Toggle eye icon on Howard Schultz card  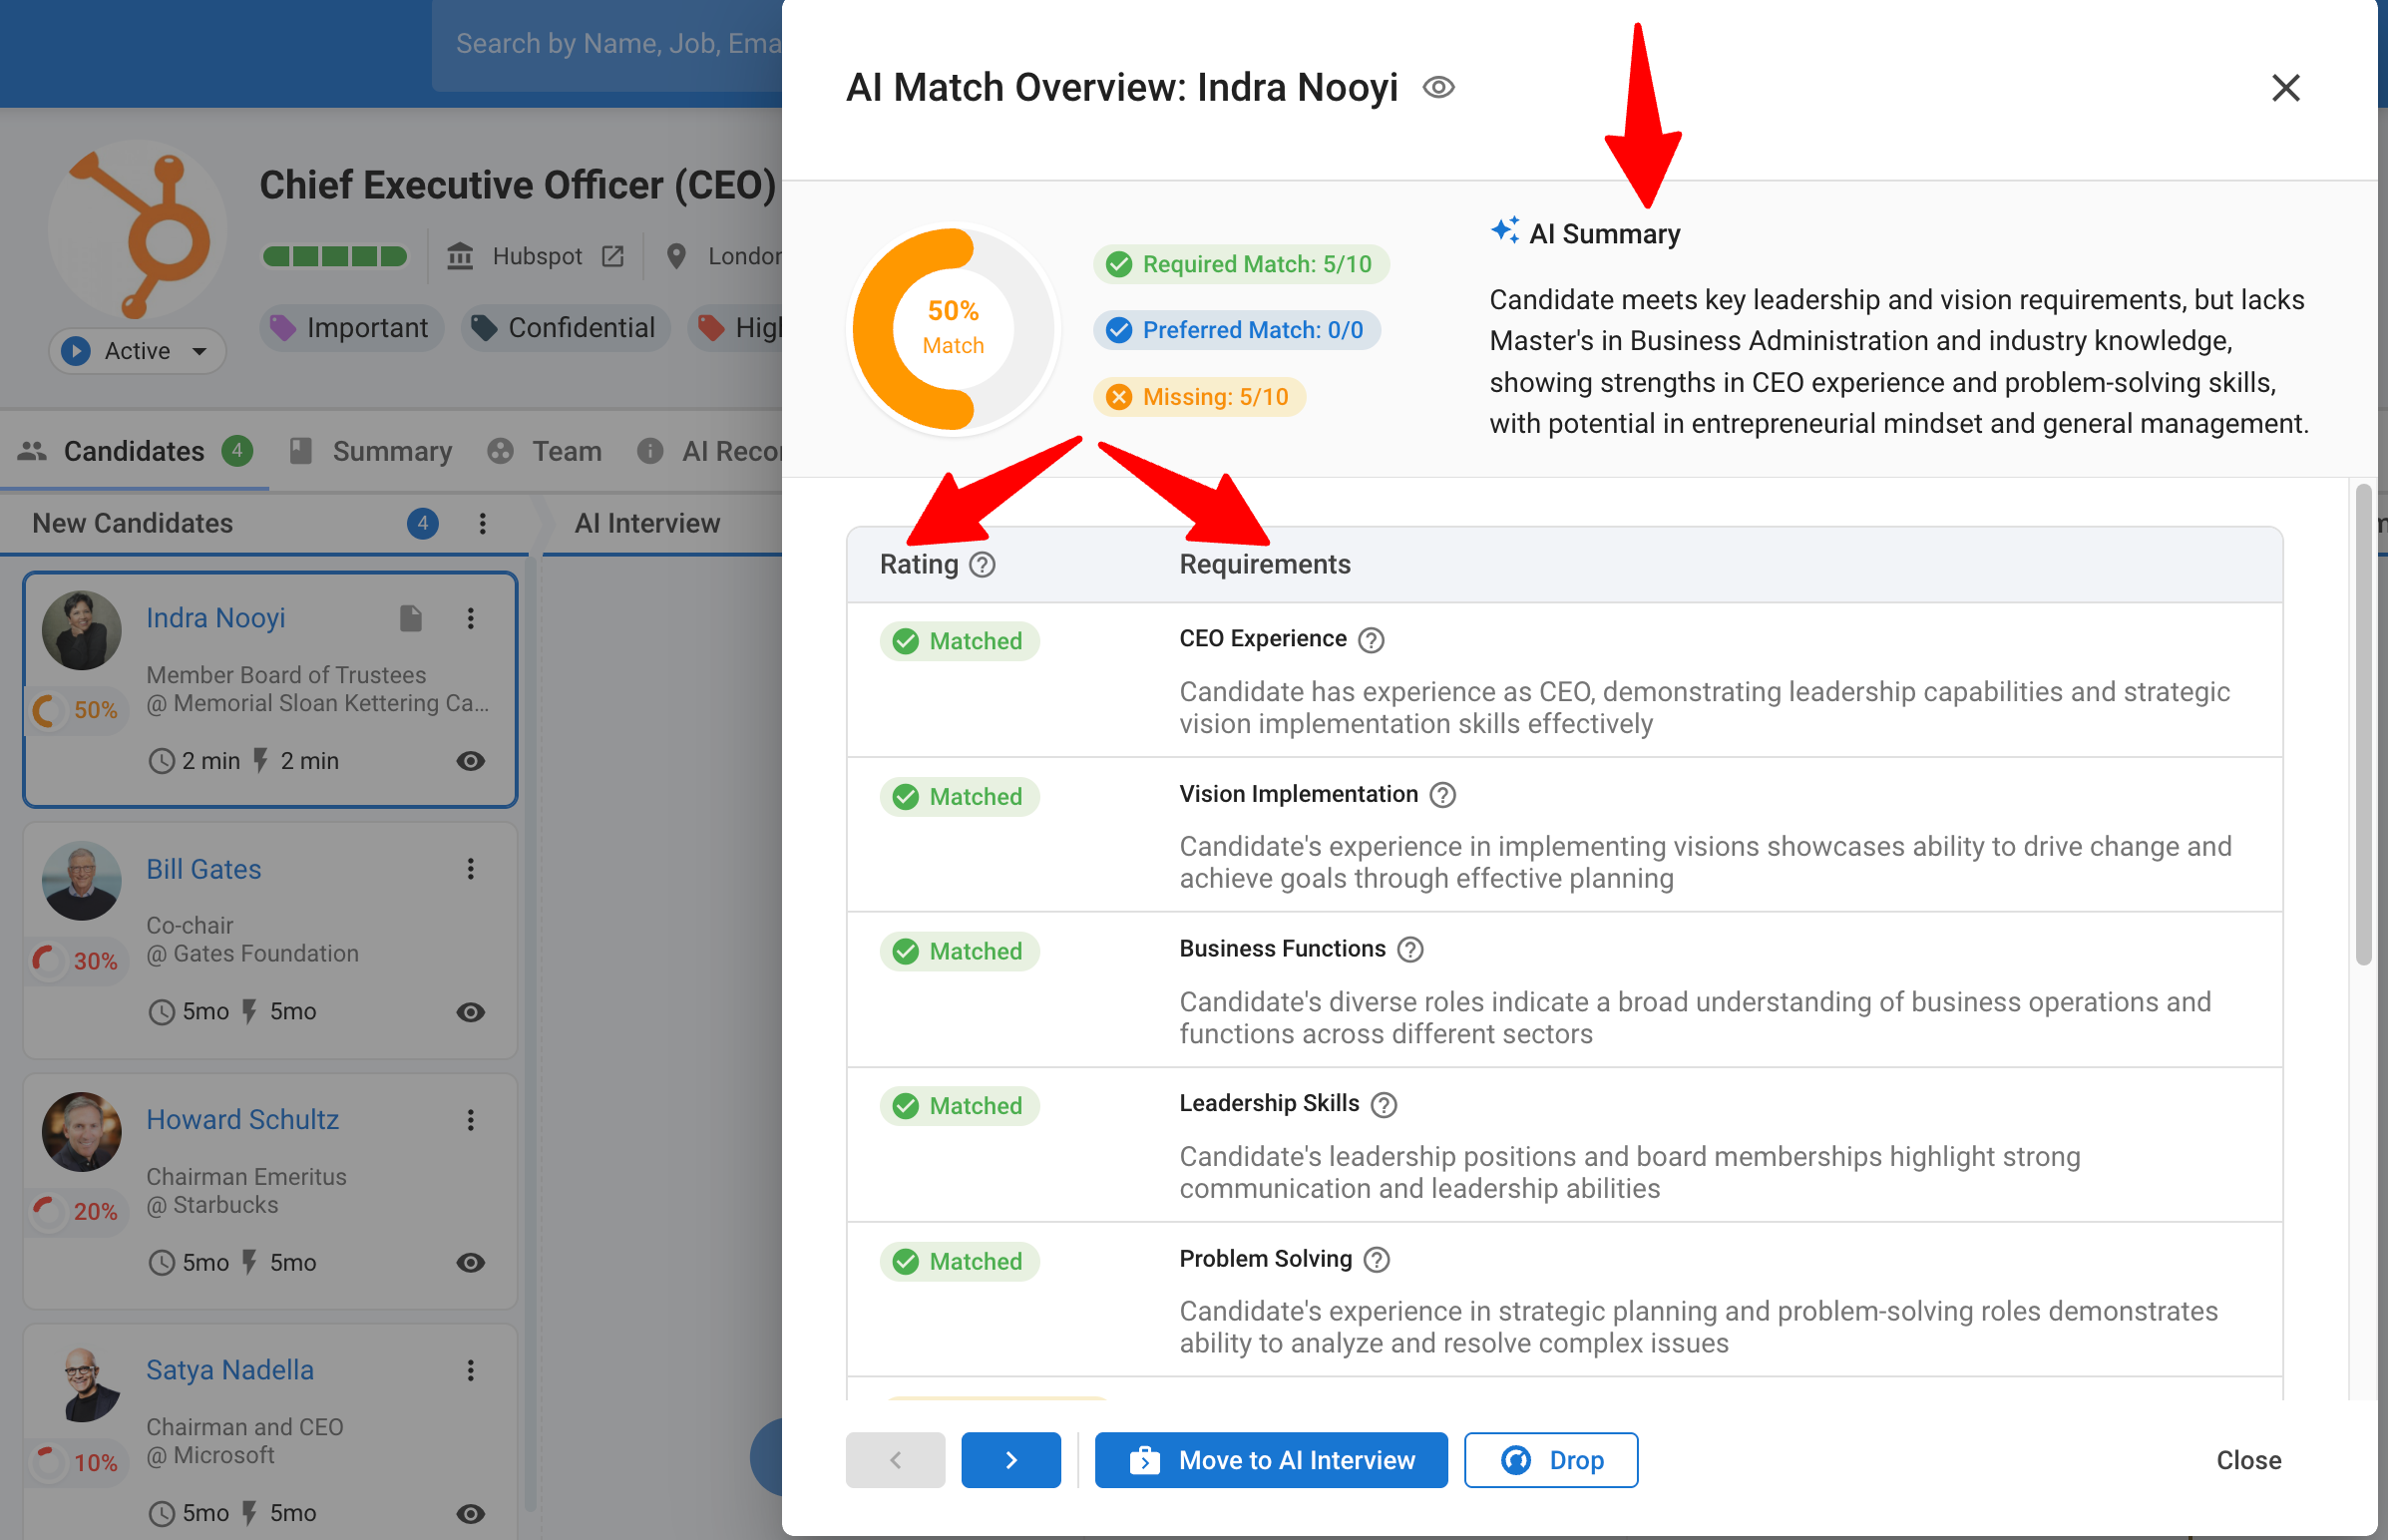tap(470, 1263)
